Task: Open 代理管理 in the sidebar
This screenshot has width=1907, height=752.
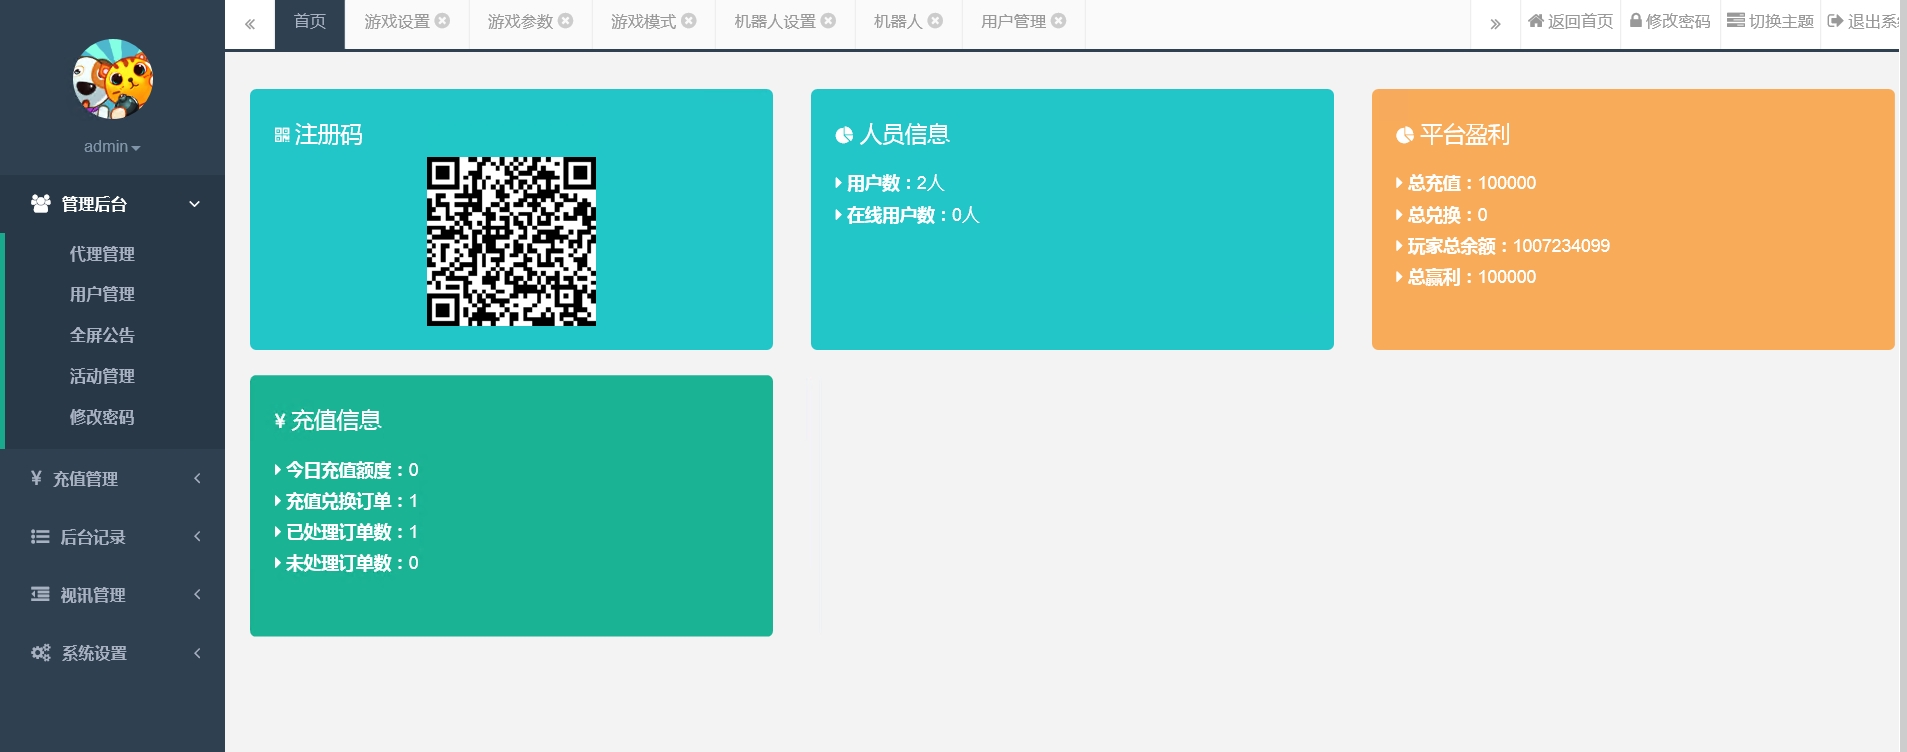Action: tap(102, 254)
